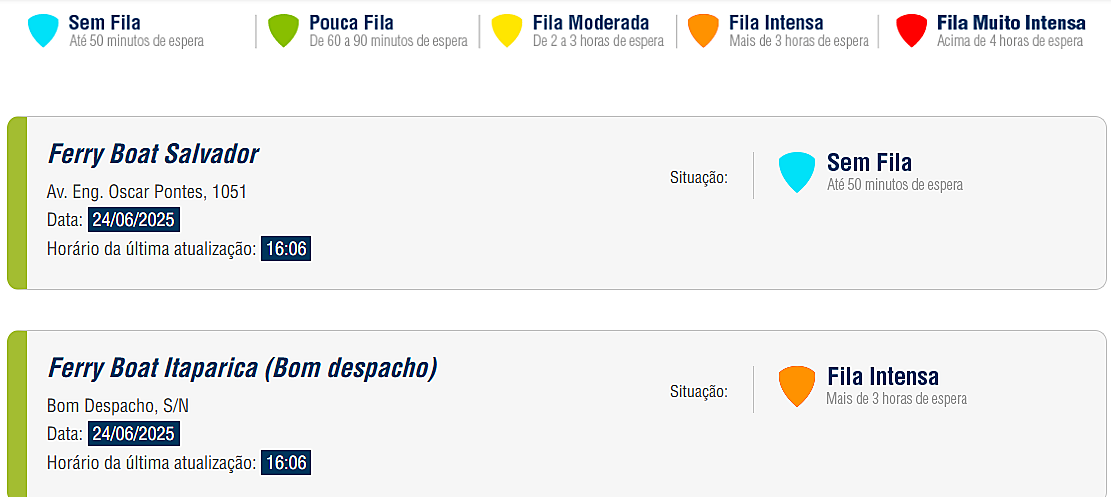Click the green Pouca Fila legend shield
This screenshot has height=497, width=1111.
(283, 30)
